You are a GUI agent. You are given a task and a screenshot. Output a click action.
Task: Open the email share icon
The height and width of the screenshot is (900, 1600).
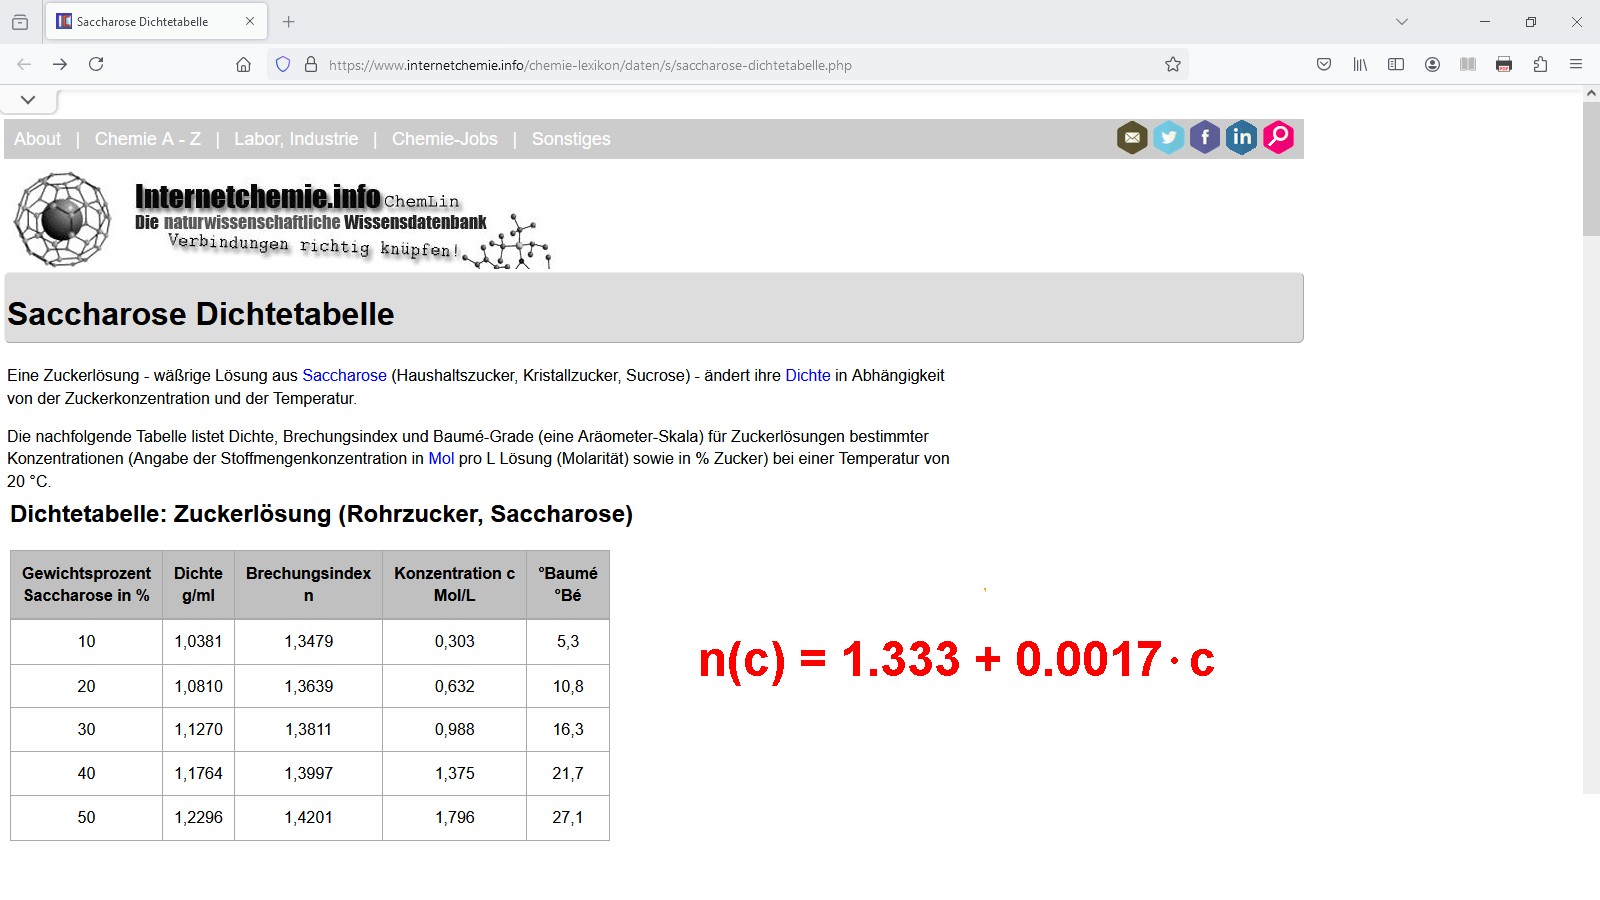point(1132,138)
